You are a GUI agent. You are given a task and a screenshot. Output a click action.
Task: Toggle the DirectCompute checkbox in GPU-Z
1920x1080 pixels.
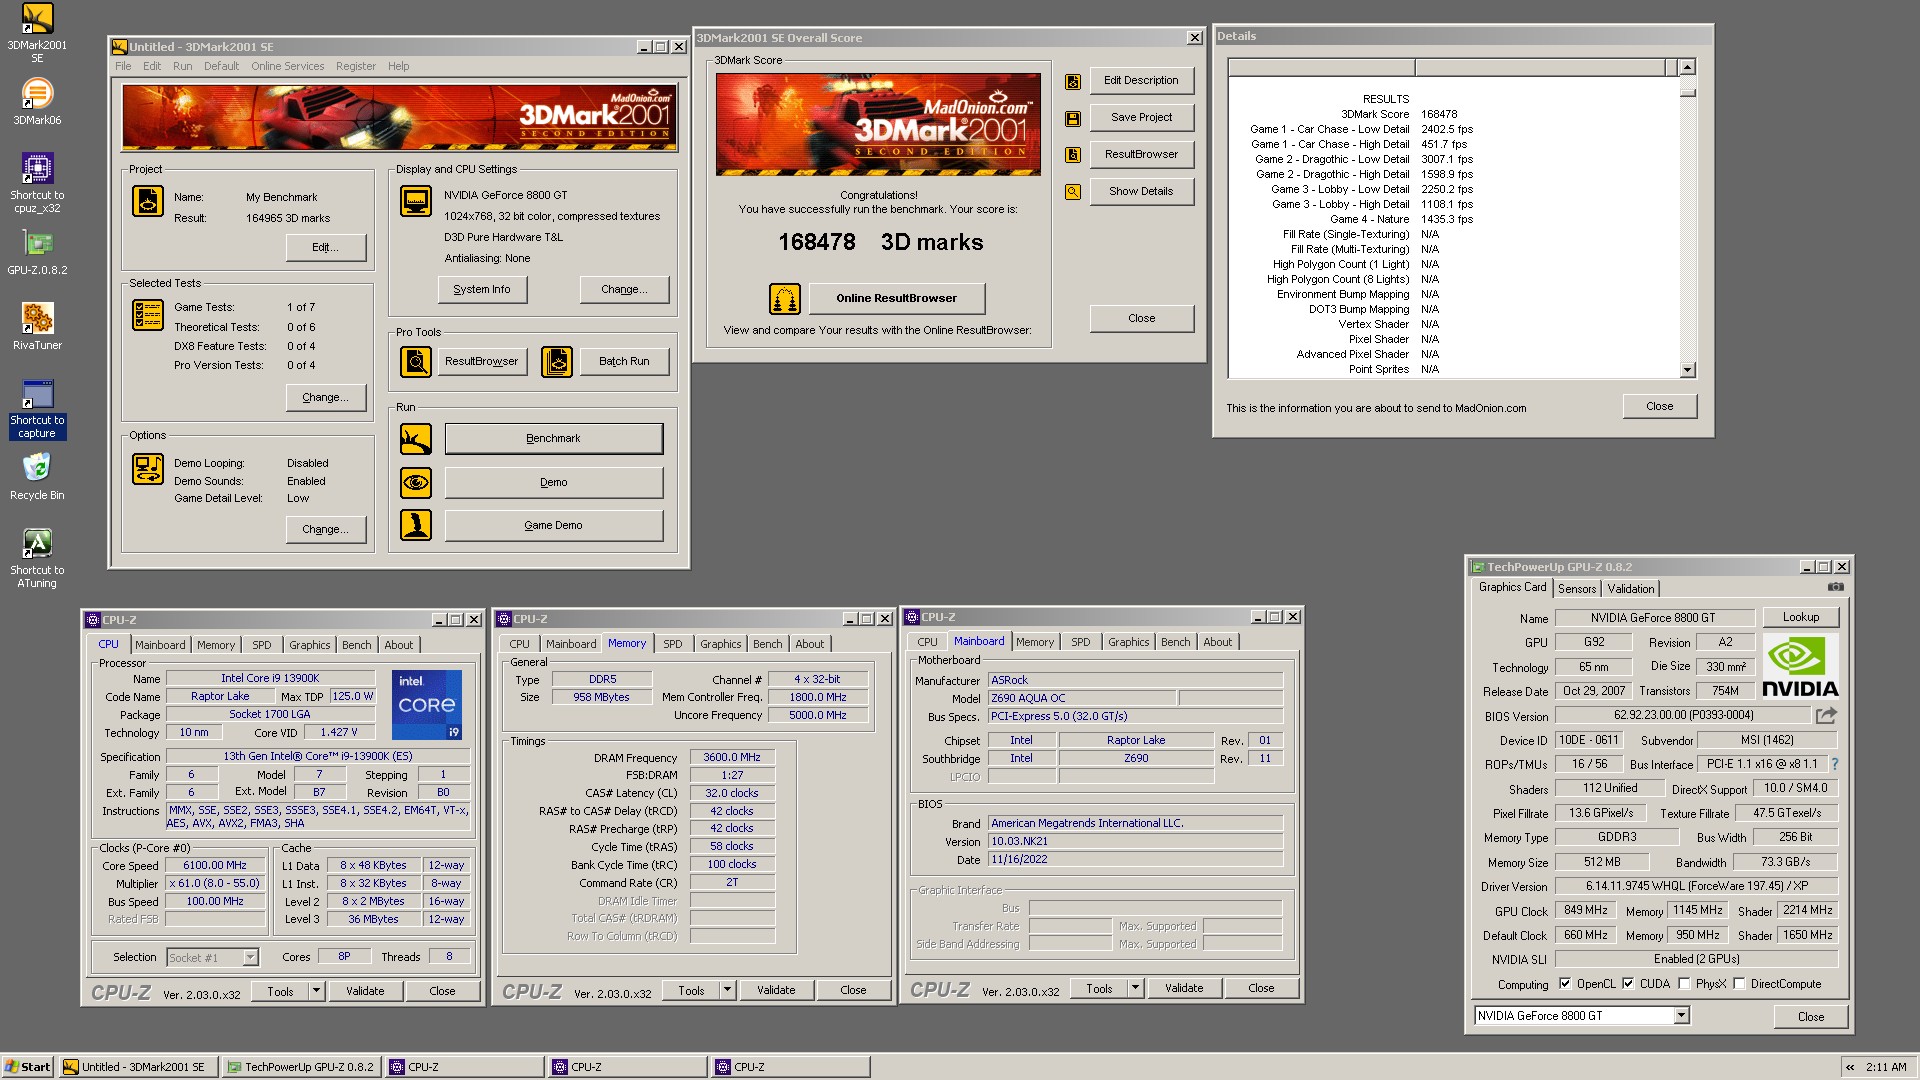click(x=1739, y=984)
